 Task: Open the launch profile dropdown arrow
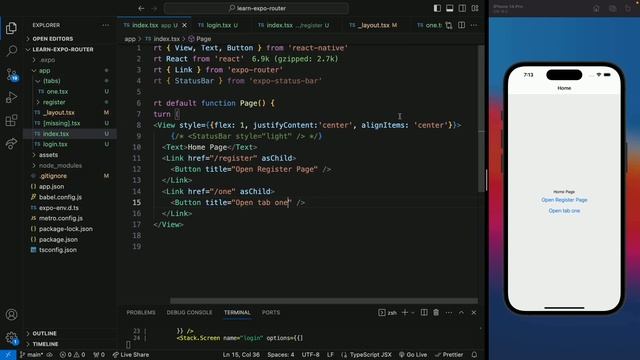413,312
